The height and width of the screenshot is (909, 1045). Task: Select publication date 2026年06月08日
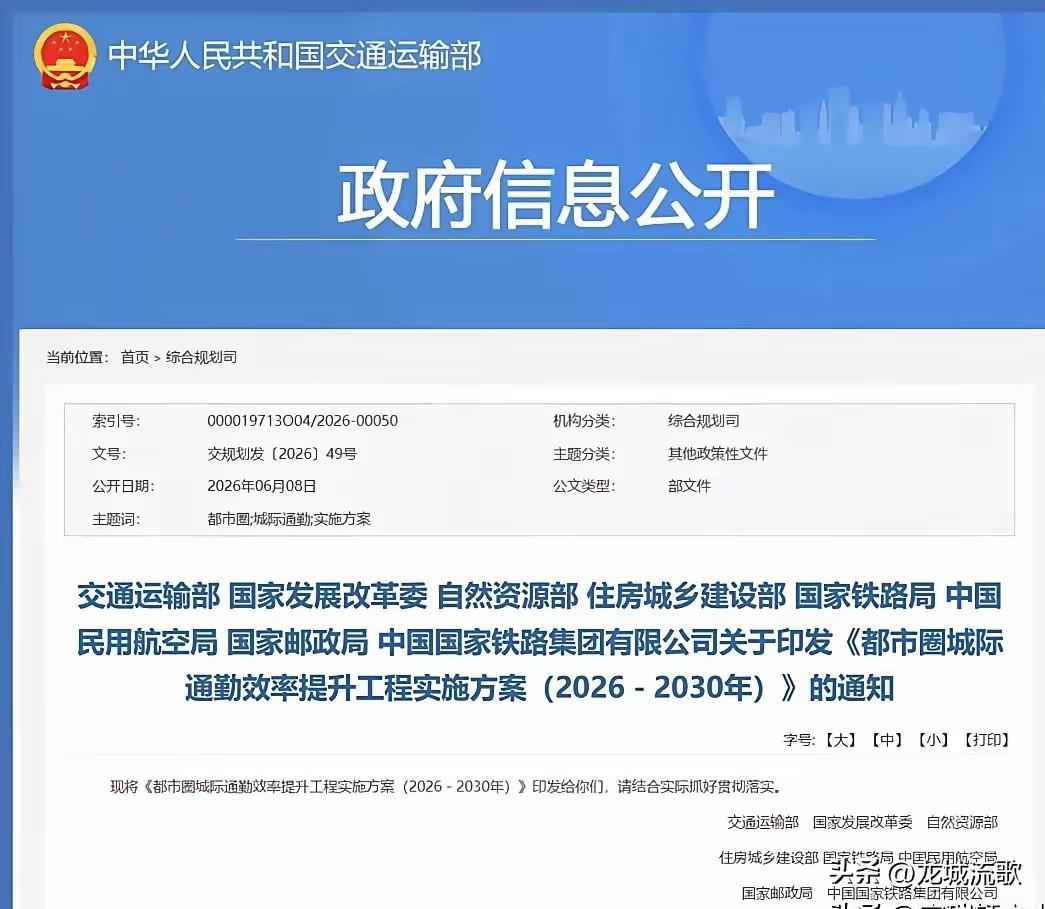[261, 486]
